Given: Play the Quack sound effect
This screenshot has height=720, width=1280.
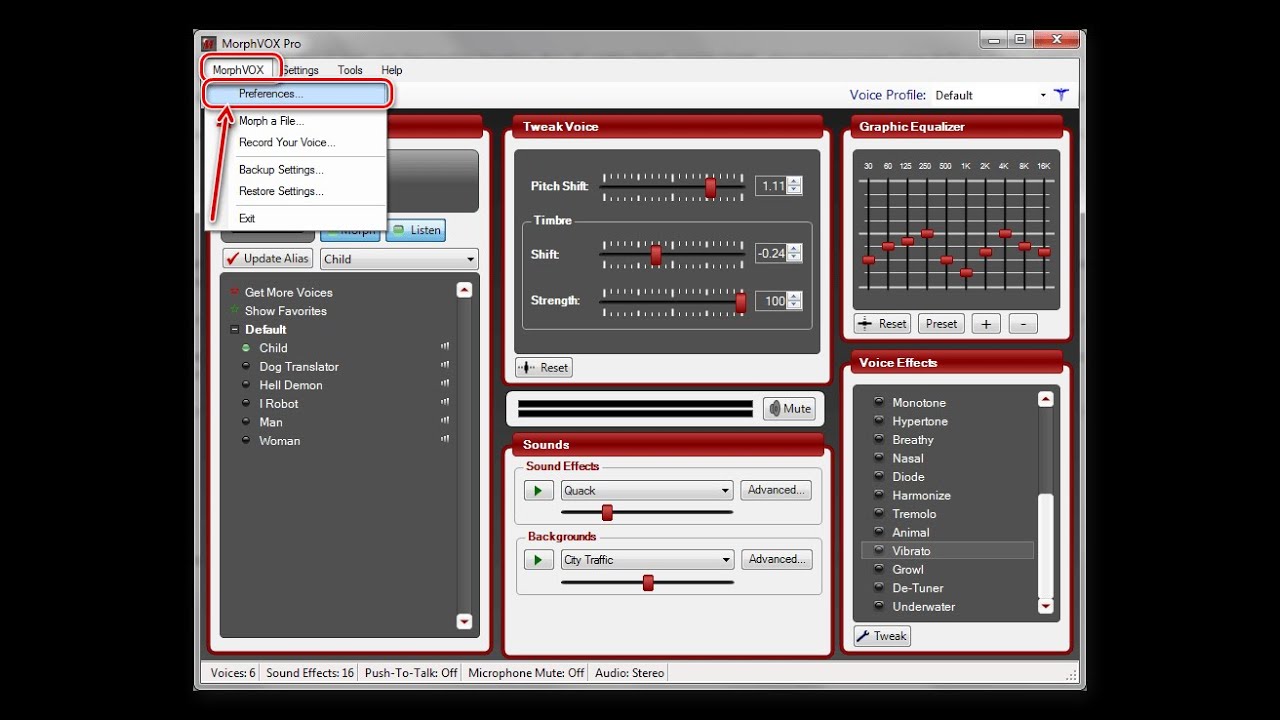Looking at the screenshot, I should click(x=538, y=490).
